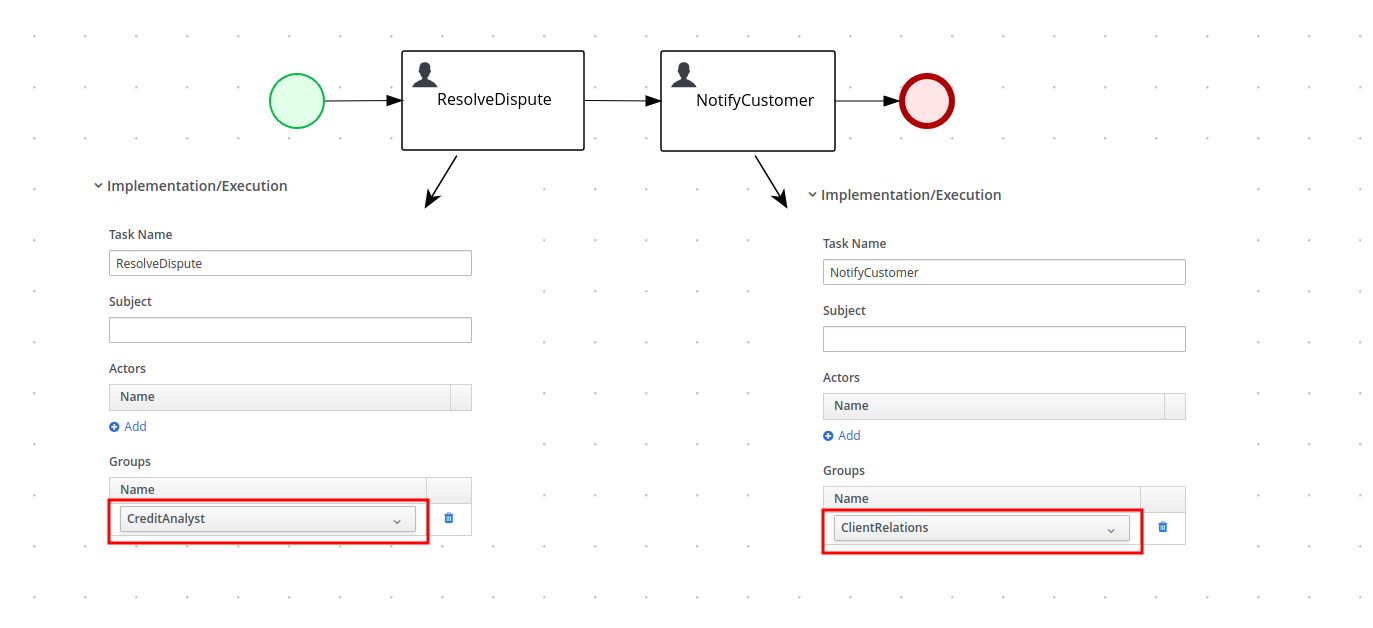Click the NotifyCustomer Subject field
1373x628 pixels.
1004,339
